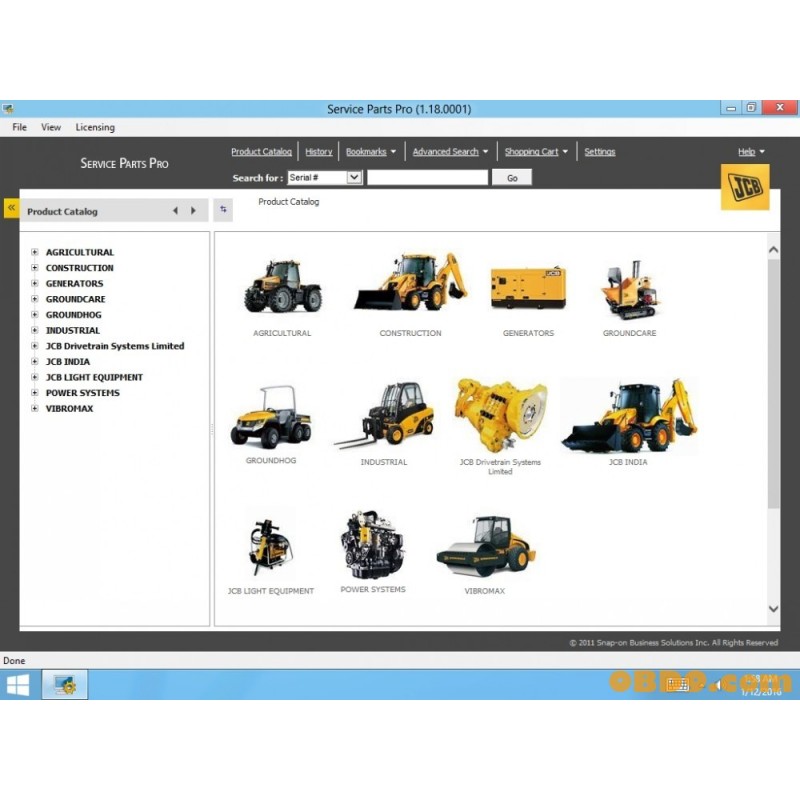Screen dimensions: 800x800
Task: Open the JCB LIGHT EQUIPMENT thumbnail
Action: click(x=271, y=548)
